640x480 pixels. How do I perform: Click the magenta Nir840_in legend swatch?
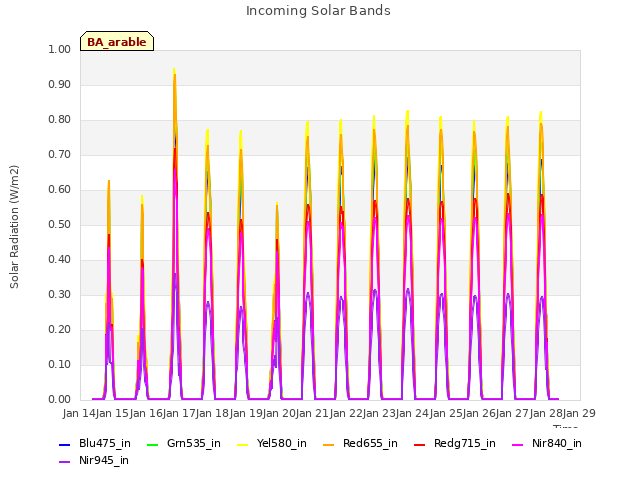(x=518, y=444)
